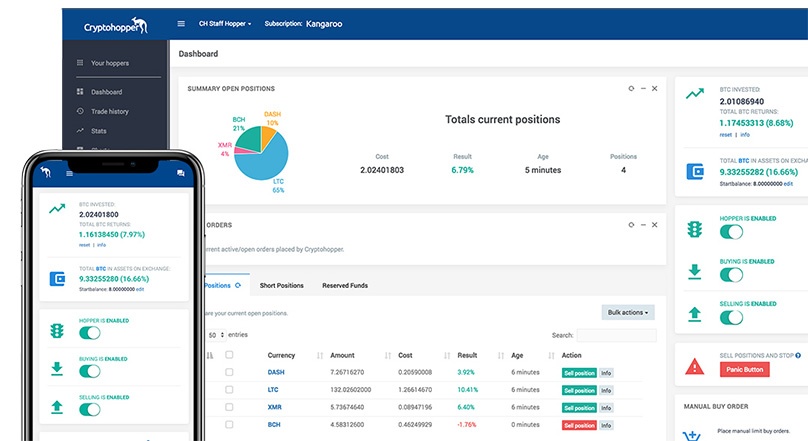Open the hamburger menu on phone header
Viewport: 808px width, 441px height.
[70, 174]
